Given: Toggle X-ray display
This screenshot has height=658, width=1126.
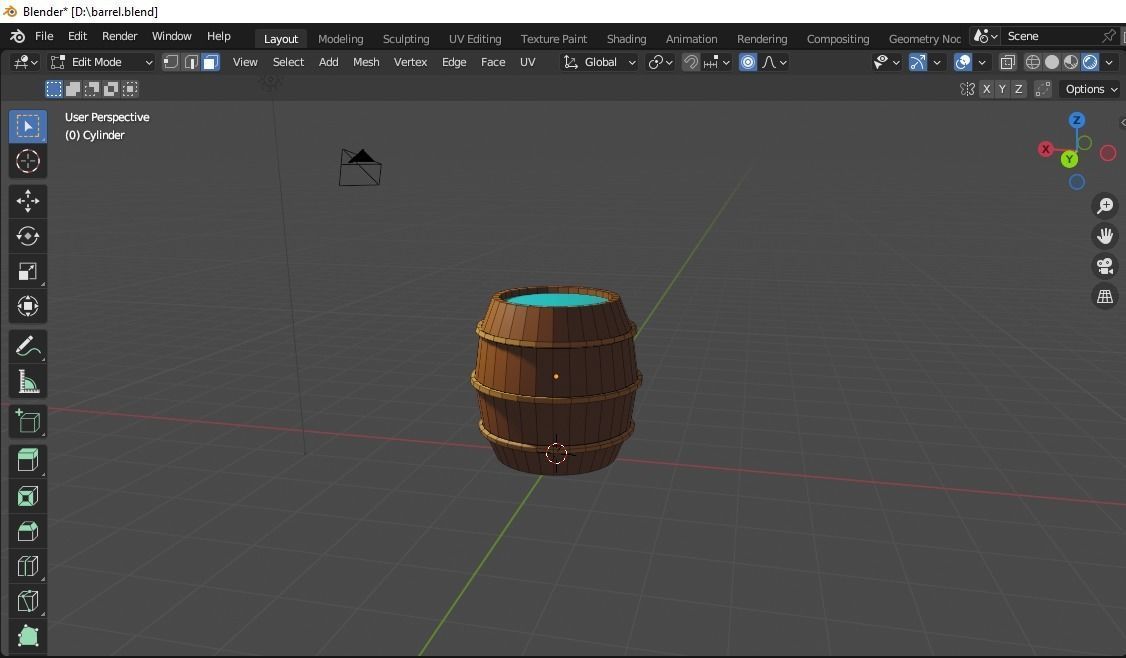Looking at the screenshot, I should 1008,62.
